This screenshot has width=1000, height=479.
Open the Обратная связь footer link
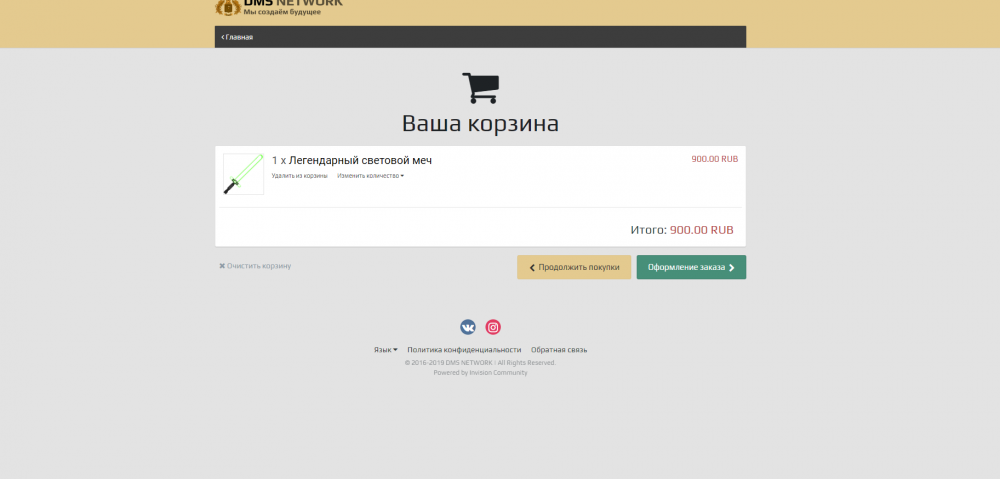(559, 350)
